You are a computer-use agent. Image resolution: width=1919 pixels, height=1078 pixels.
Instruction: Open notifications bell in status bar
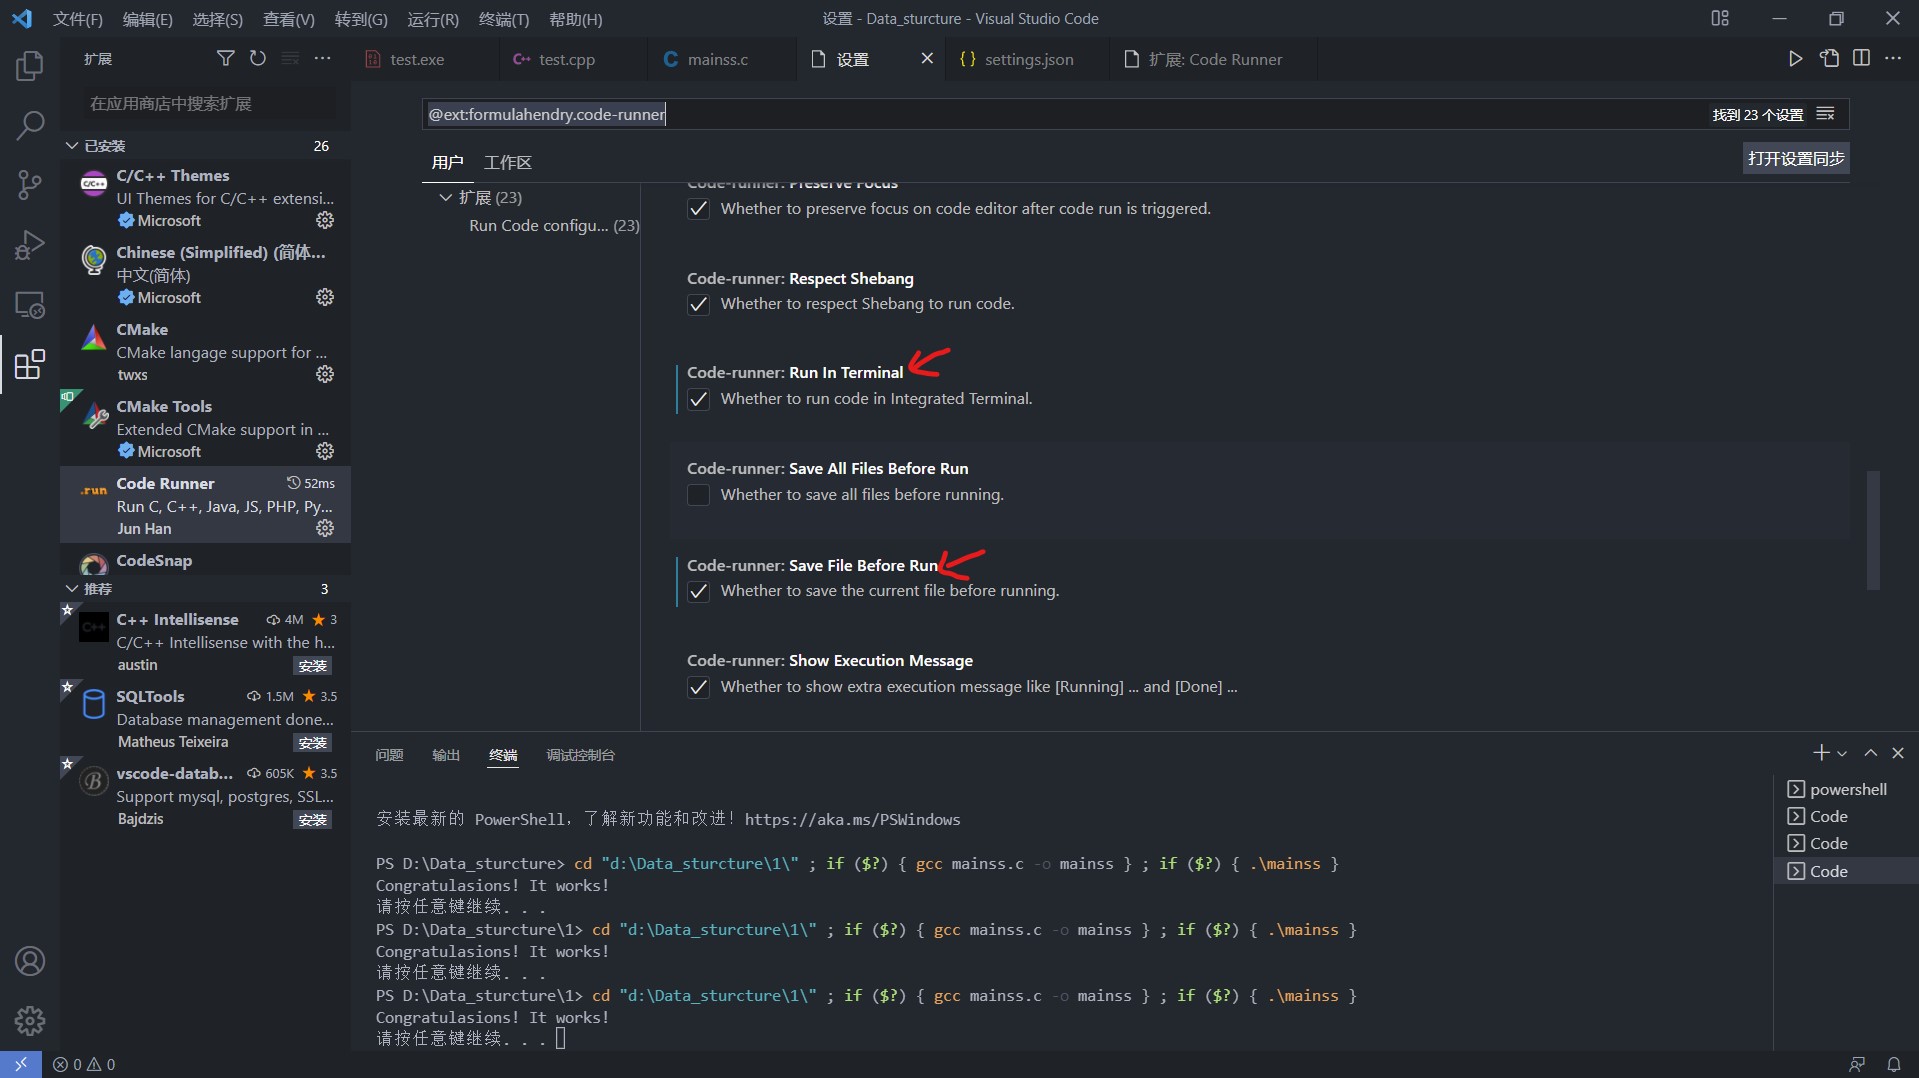1893,1064
